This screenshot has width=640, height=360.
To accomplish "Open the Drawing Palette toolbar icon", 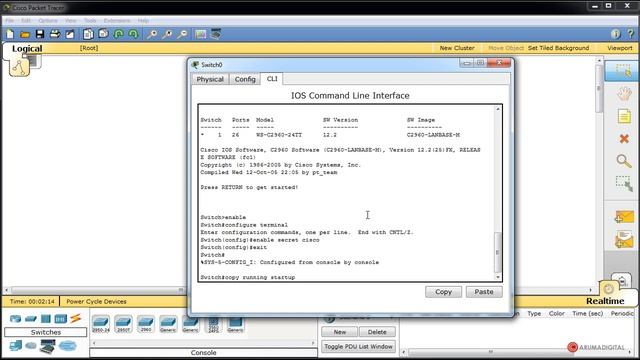I will [200, 34].
